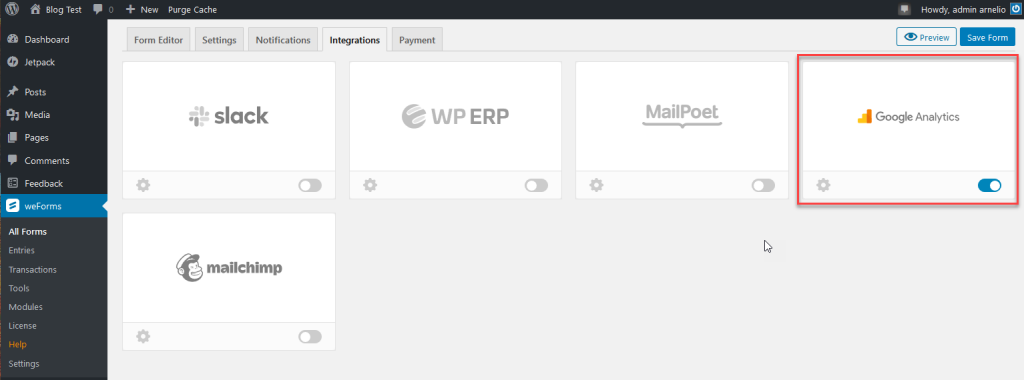
Task: Open Transactions submenu item
Action: (33, 270)
